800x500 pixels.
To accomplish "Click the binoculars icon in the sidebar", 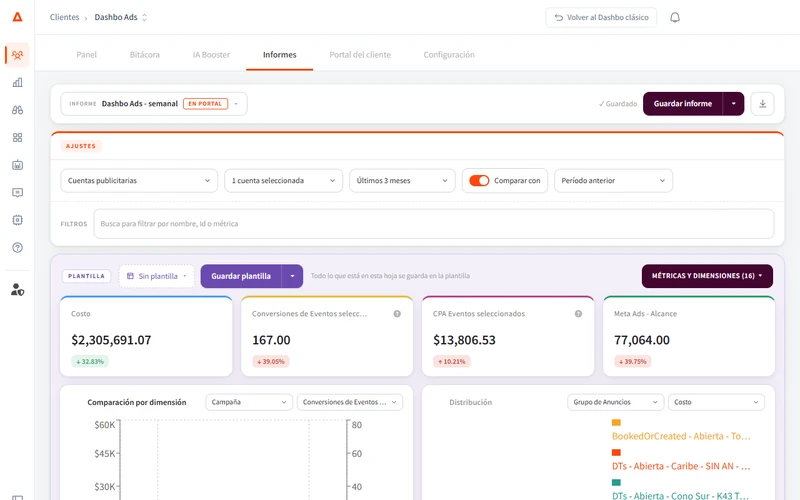I will coord(17,110).
